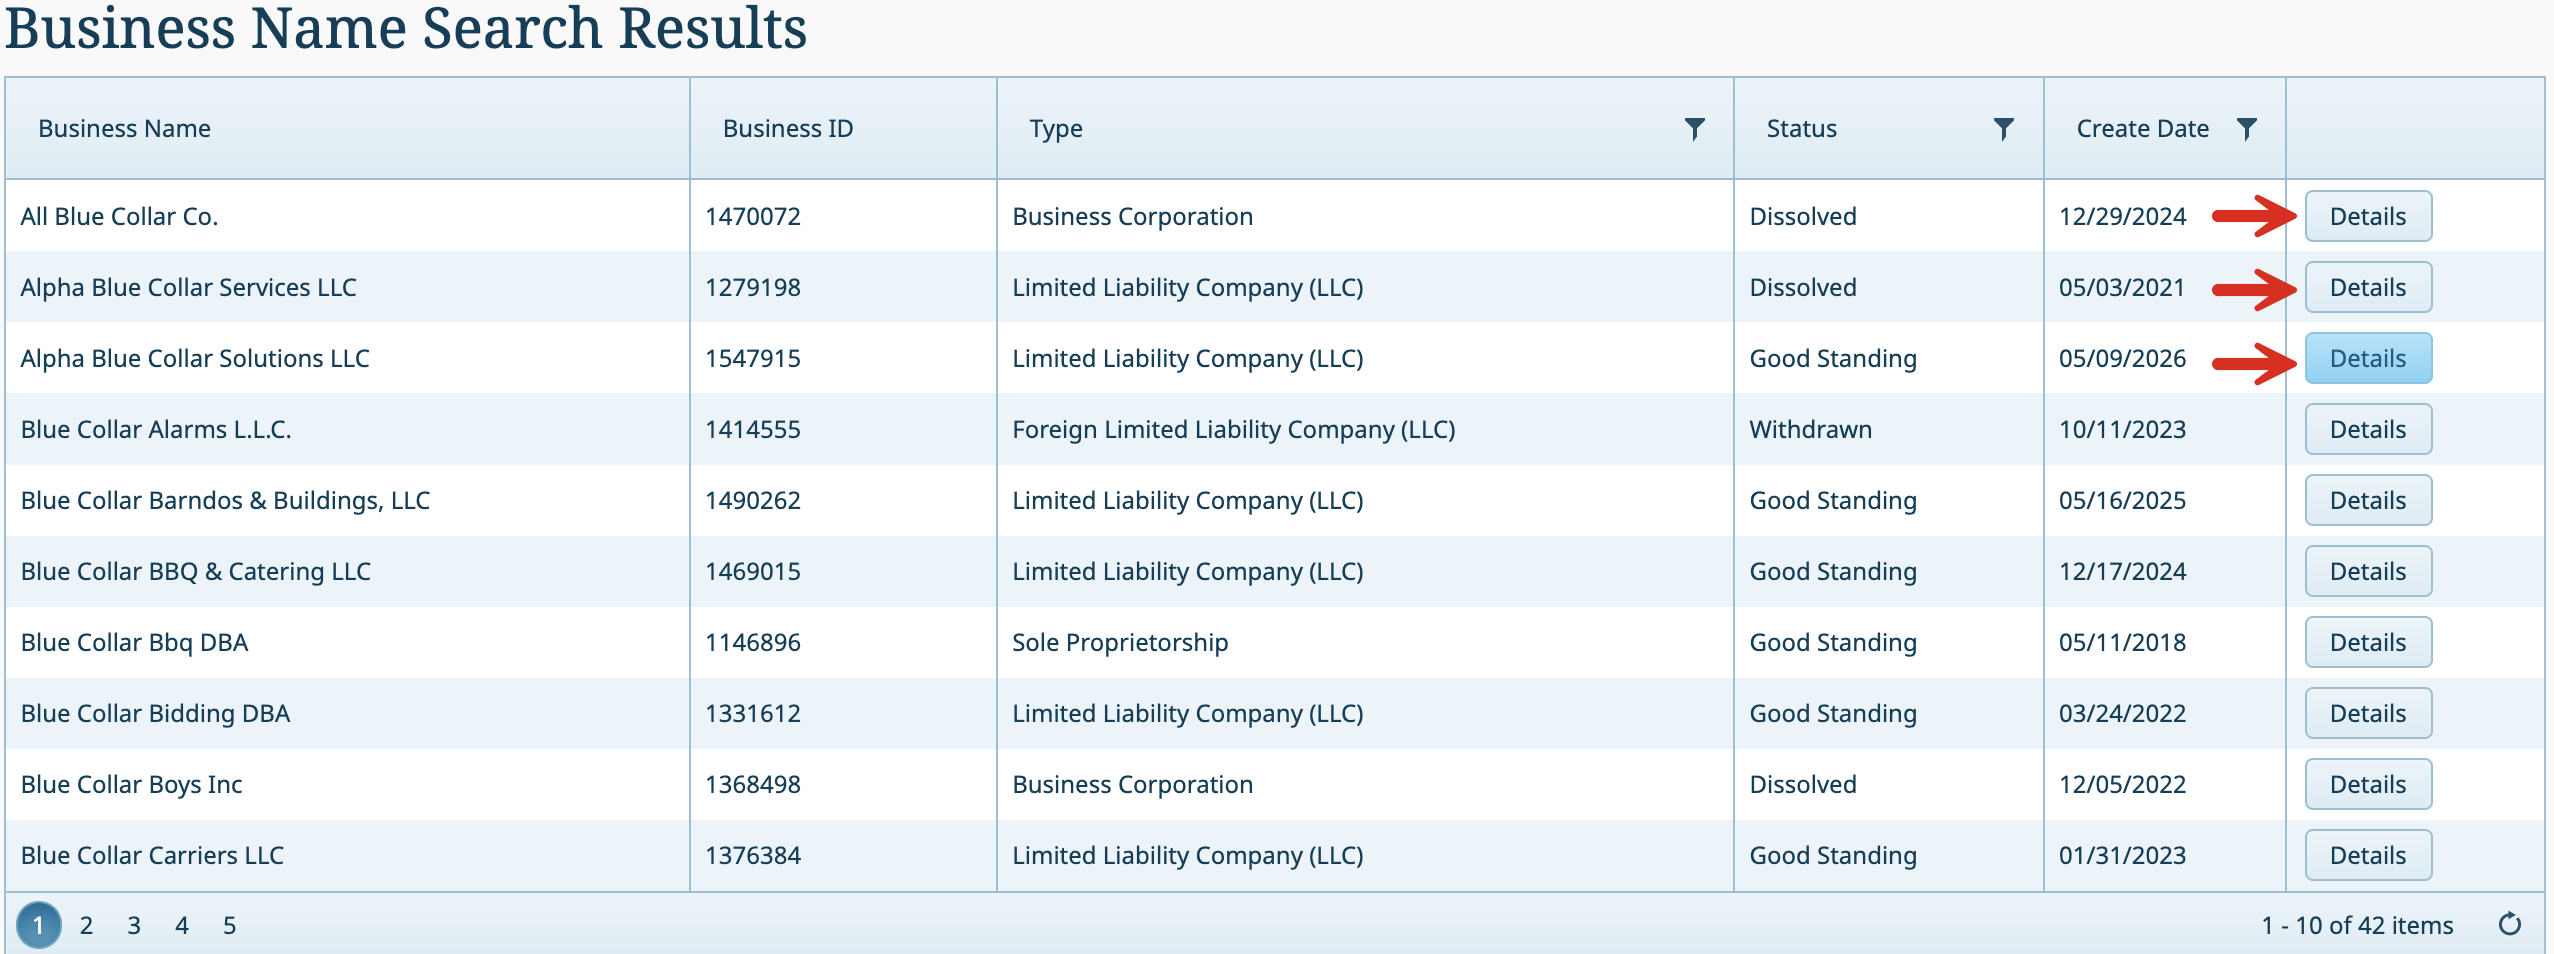Show Details for Blue Collar Barndos & Buildings
2554x954 pixels.
click(x=2368, y=500)
